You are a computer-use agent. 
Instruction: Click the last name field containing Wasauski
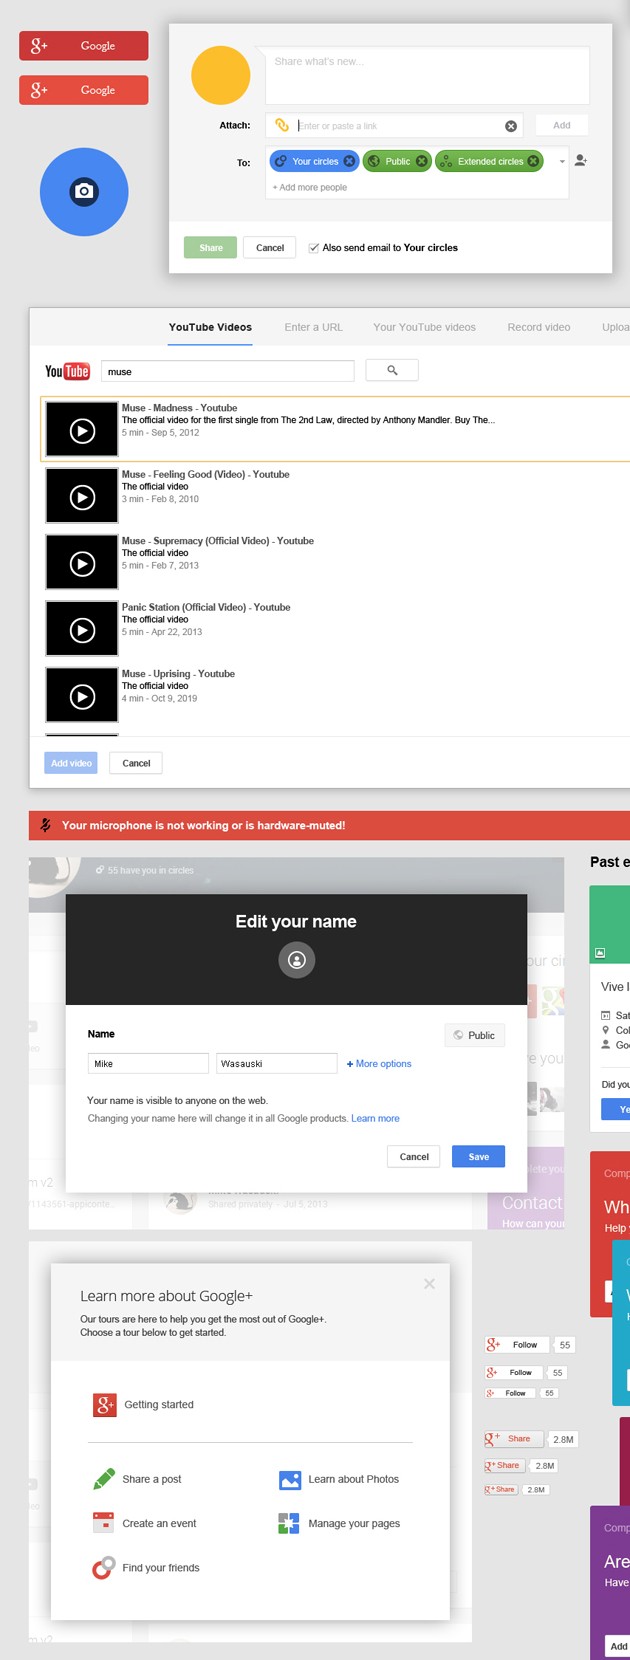(x=276, y=1063)
